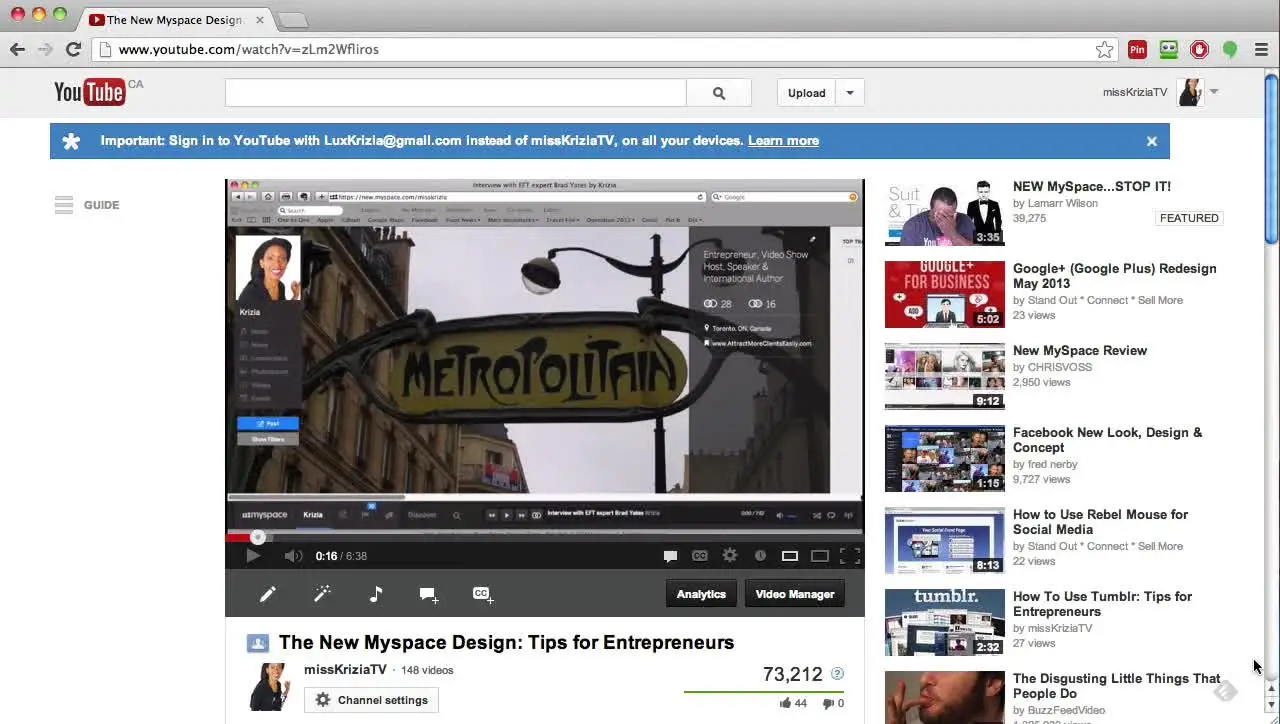1280x724 pixels.
Task: Open player settings gear
Action: click(730, 556)
